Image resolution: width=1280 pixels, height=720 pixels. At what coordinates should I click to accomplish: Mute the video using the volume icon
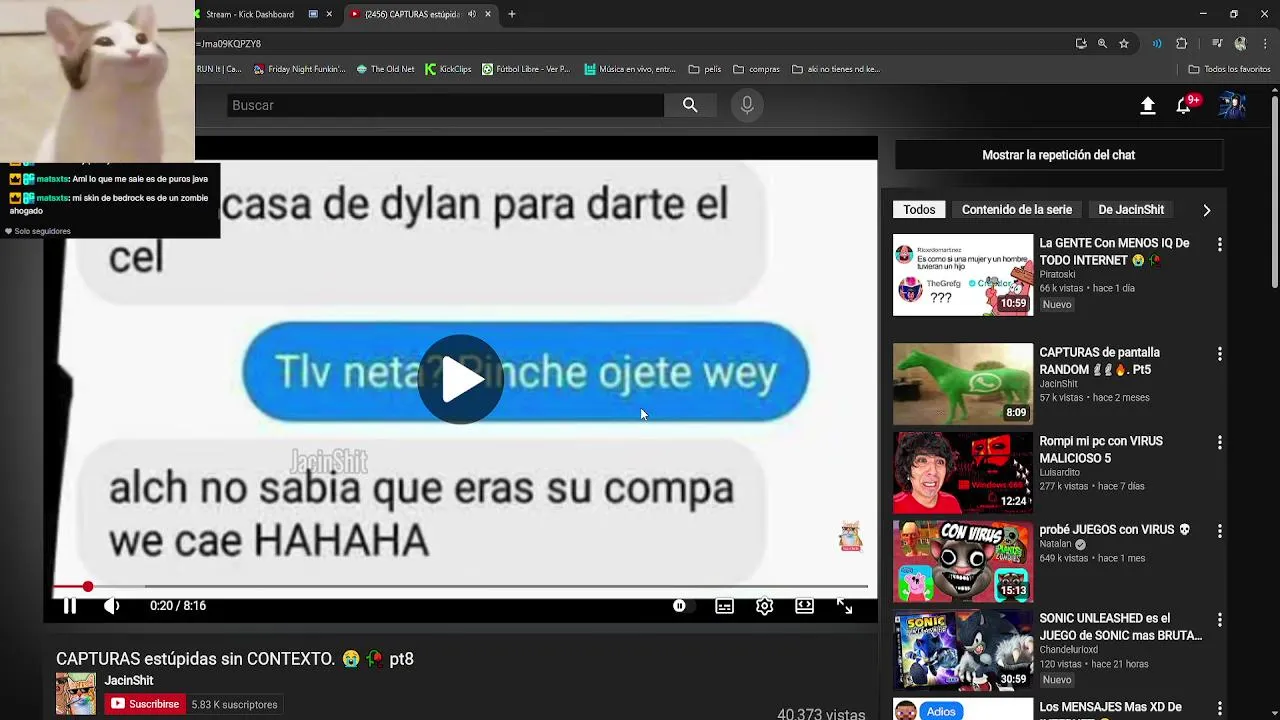tap(112, 605)
